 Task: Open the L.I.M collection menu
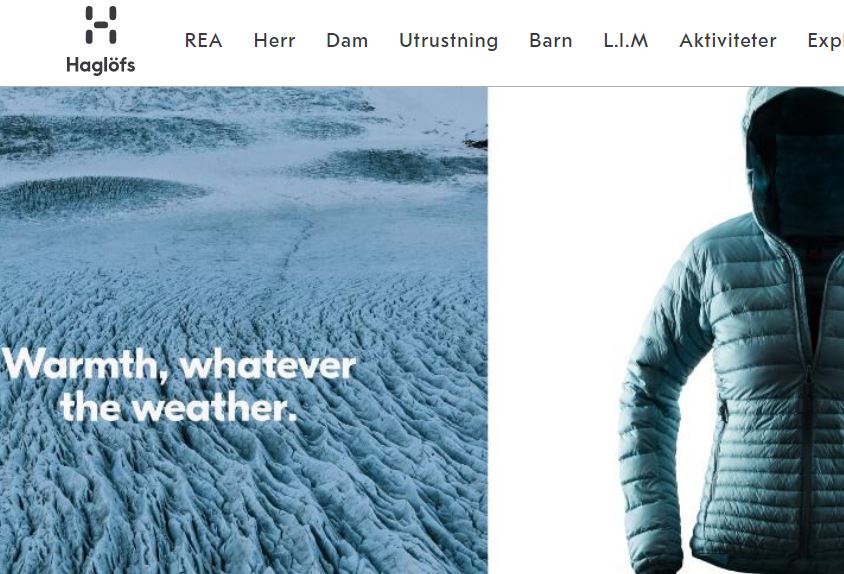click(x=625, y=40)
